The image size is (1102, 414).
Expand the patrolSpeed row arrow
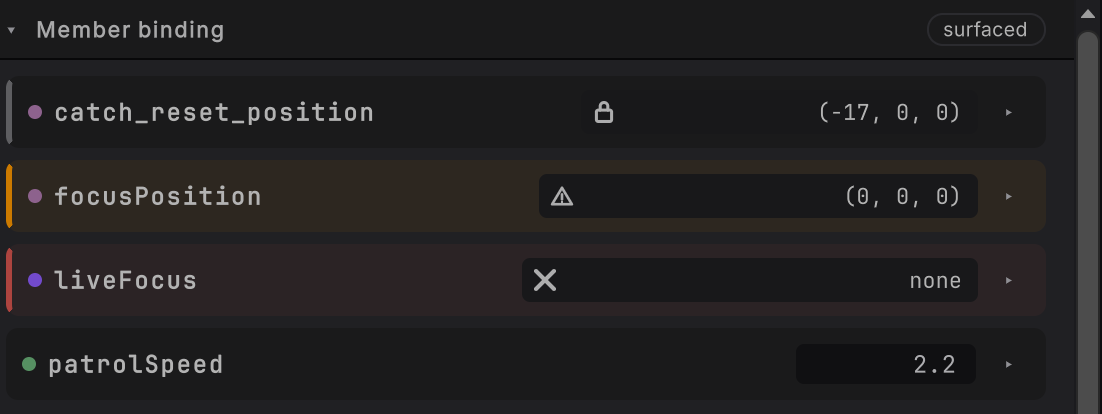1009,364
